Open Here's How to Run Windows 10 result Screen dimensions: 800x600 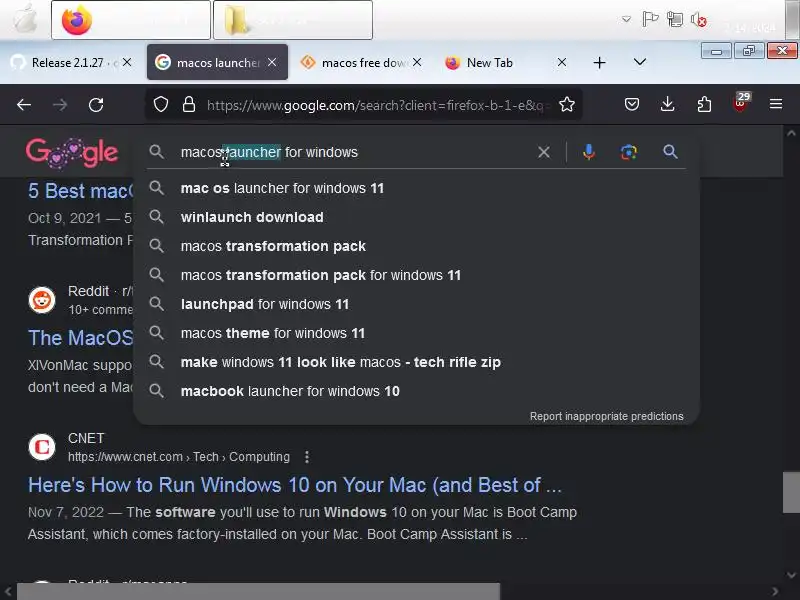294,485
